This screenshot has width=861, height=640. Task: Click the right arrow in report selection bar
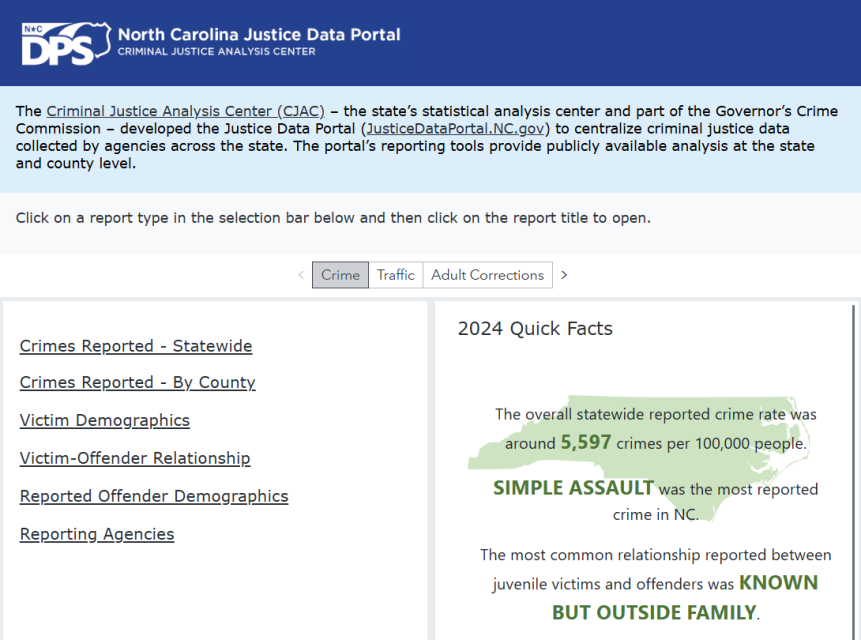pos(564,274)
